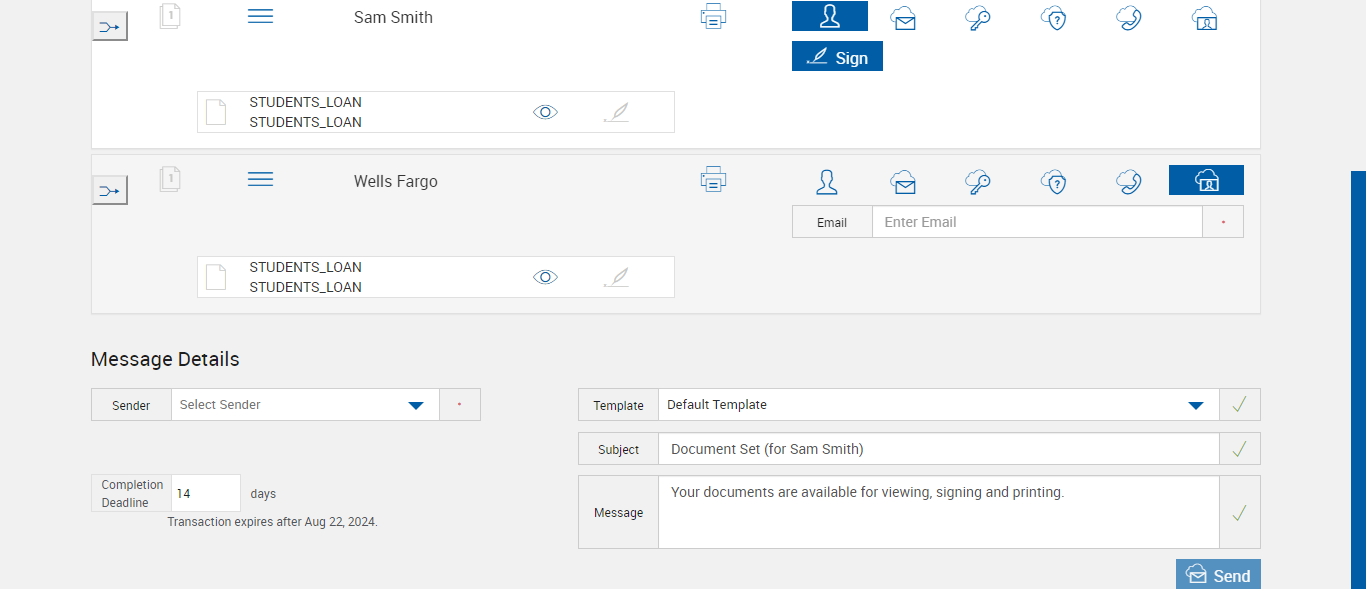
Task: Expand the Default Template dropdown
Action: tap(1195, 405)
